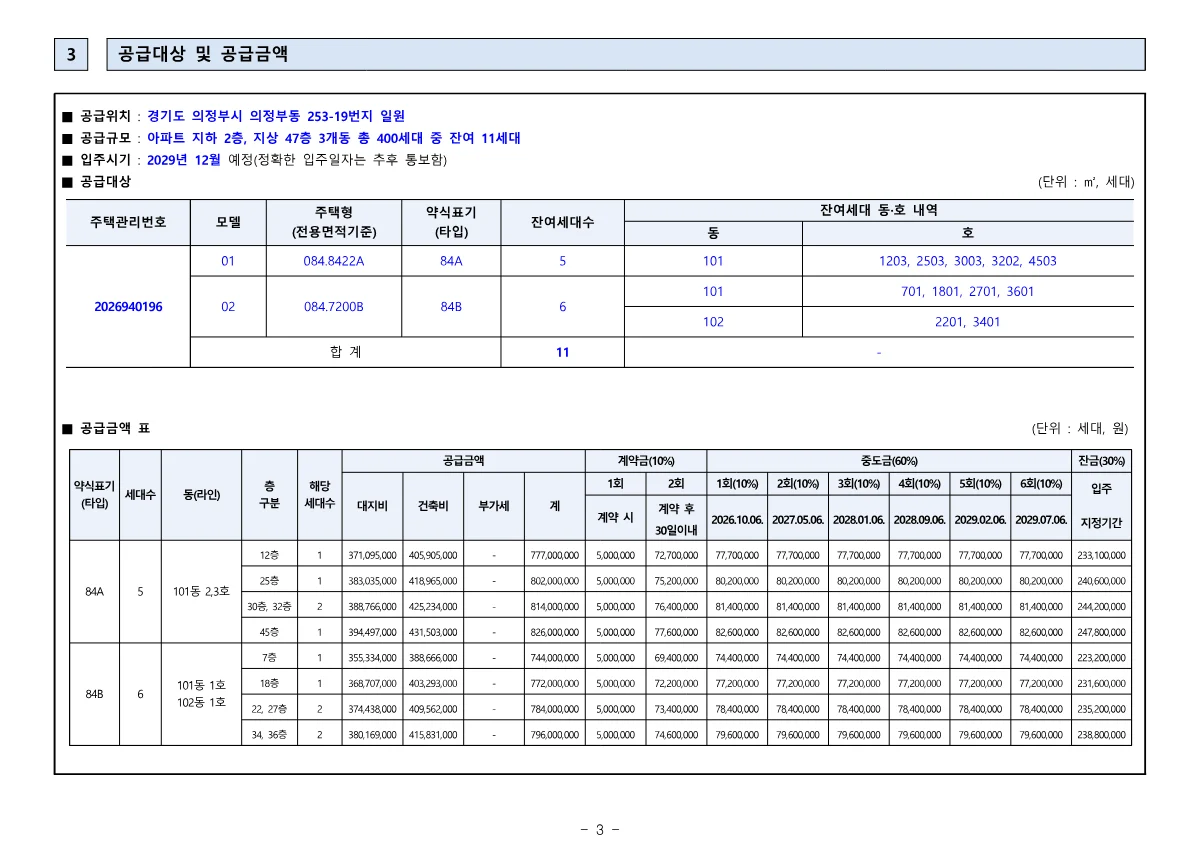Select balance amount 238,800,000

pyautogui.click(x=1101, y=734)
